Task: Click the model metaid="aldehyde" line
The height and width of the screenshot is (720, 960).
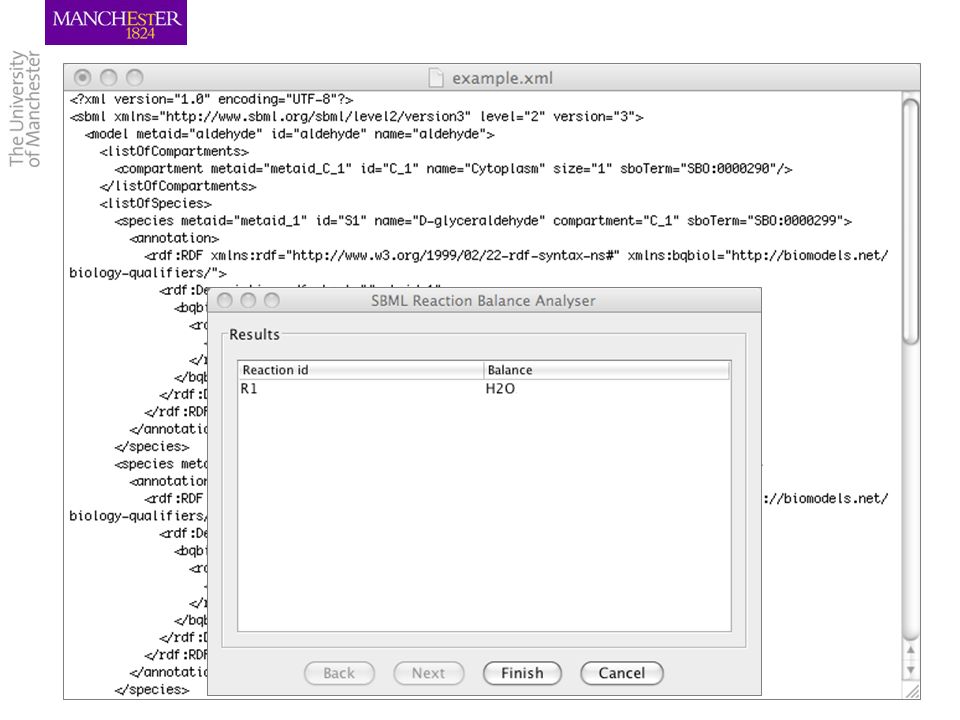Action: pyautogui.click(x=289, y=134)
